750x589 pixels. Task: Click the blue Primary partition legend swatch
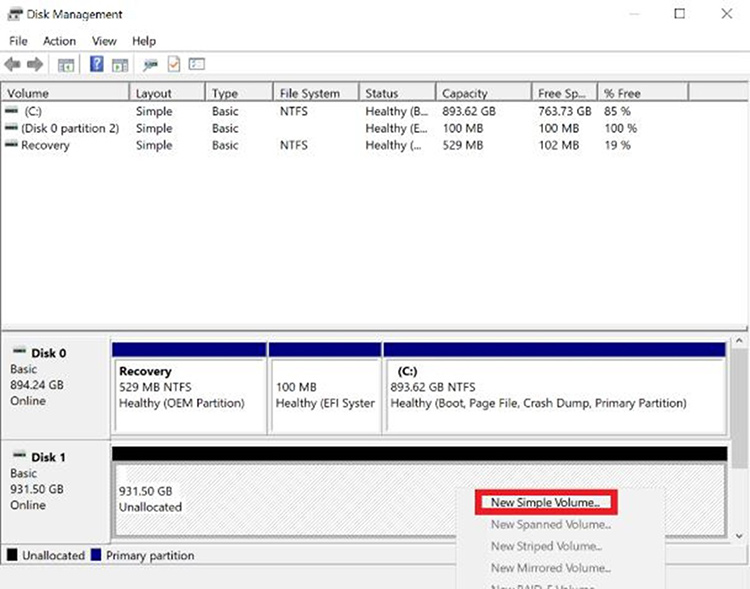coord(96,555)
